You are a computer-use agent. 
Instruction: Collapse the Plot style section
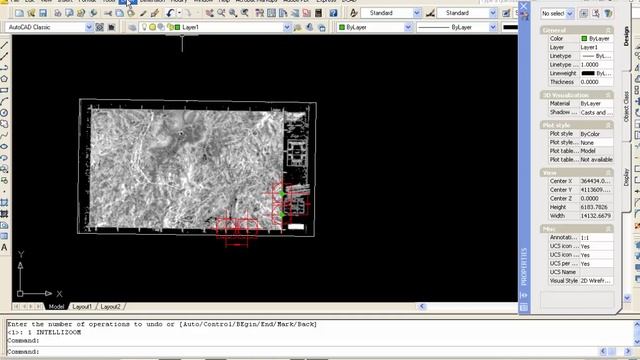[x=609, y=125]
